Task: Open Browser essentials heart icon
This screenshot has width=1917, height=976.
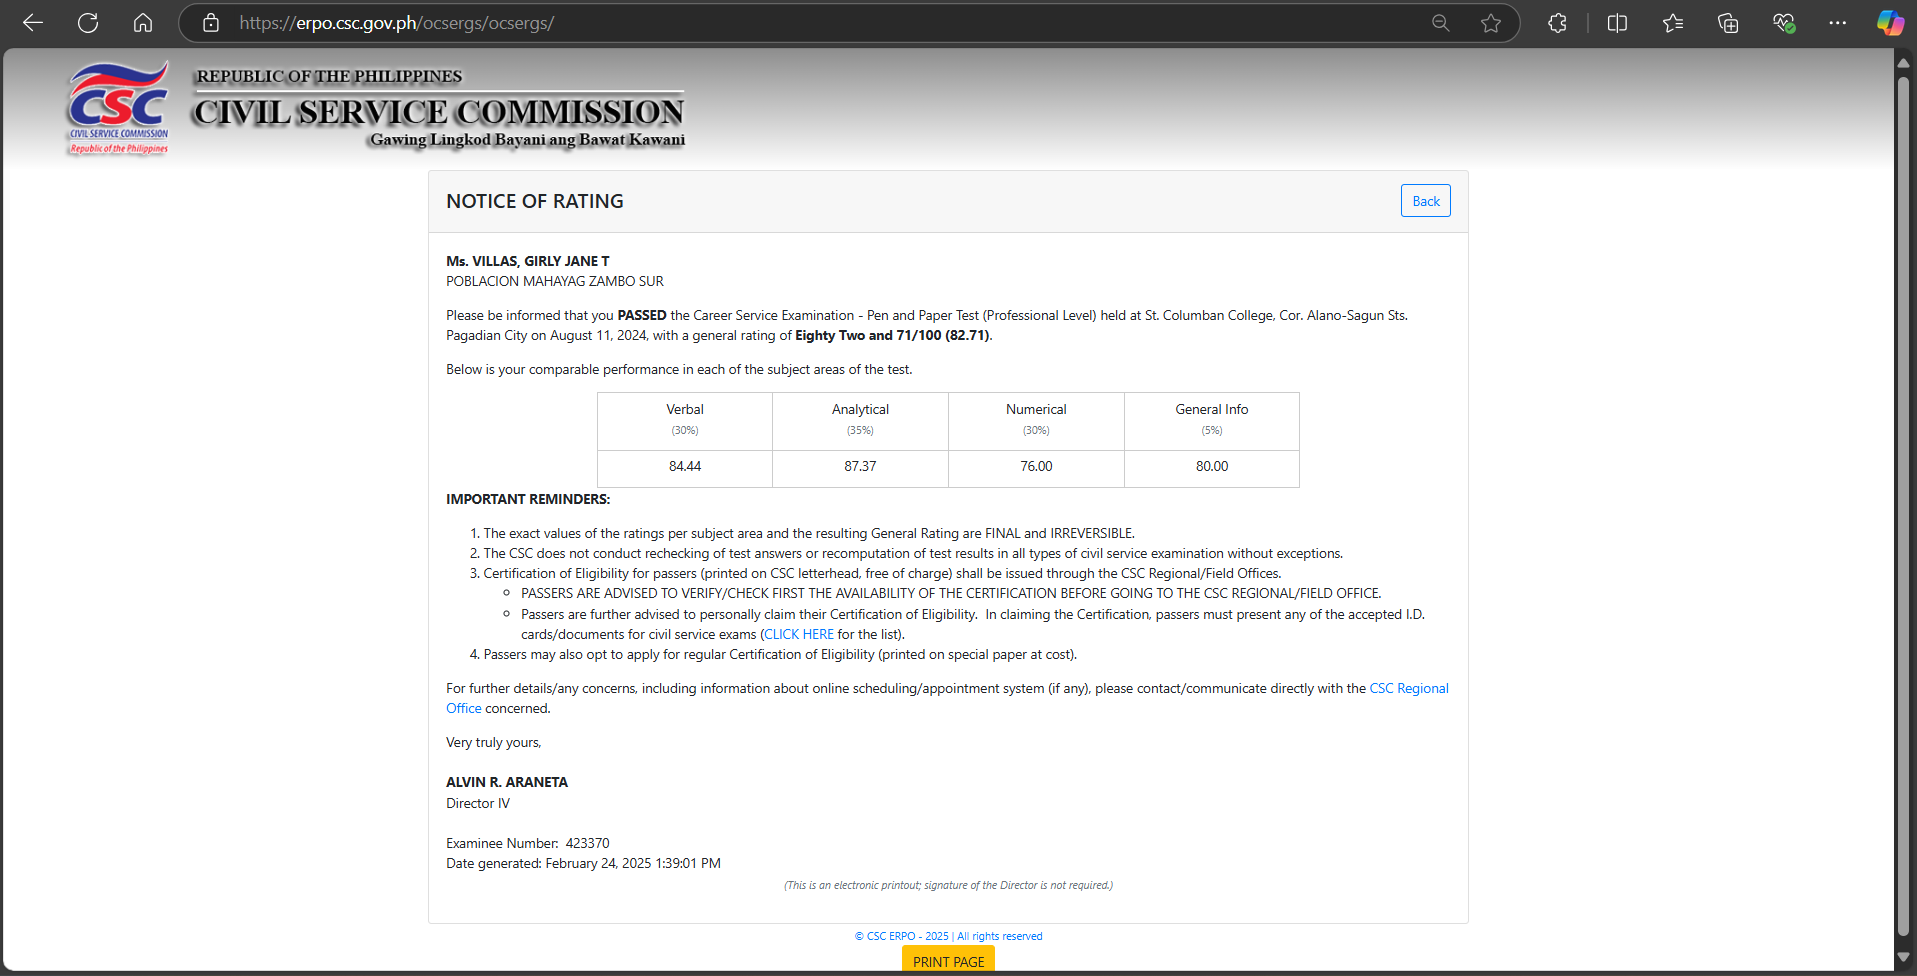Action: pyautogui.click(x=1784, y=23)
